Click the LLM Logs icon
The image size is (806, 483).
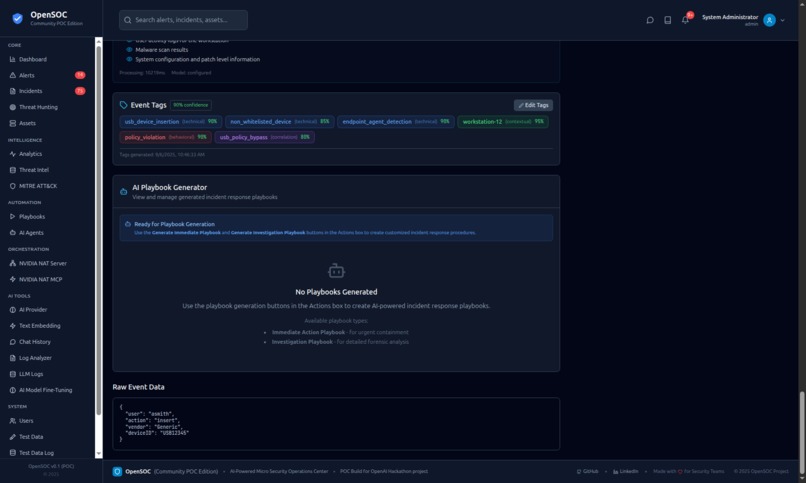coord(12,374)
